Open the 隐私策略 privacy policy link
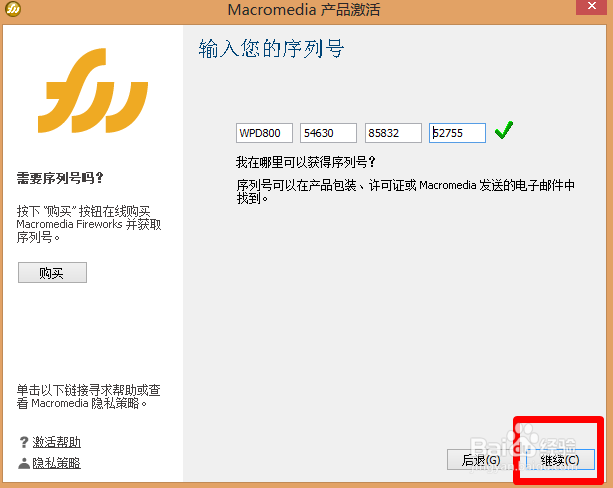Viewport: 613px width, 488px height. (57, 463)
